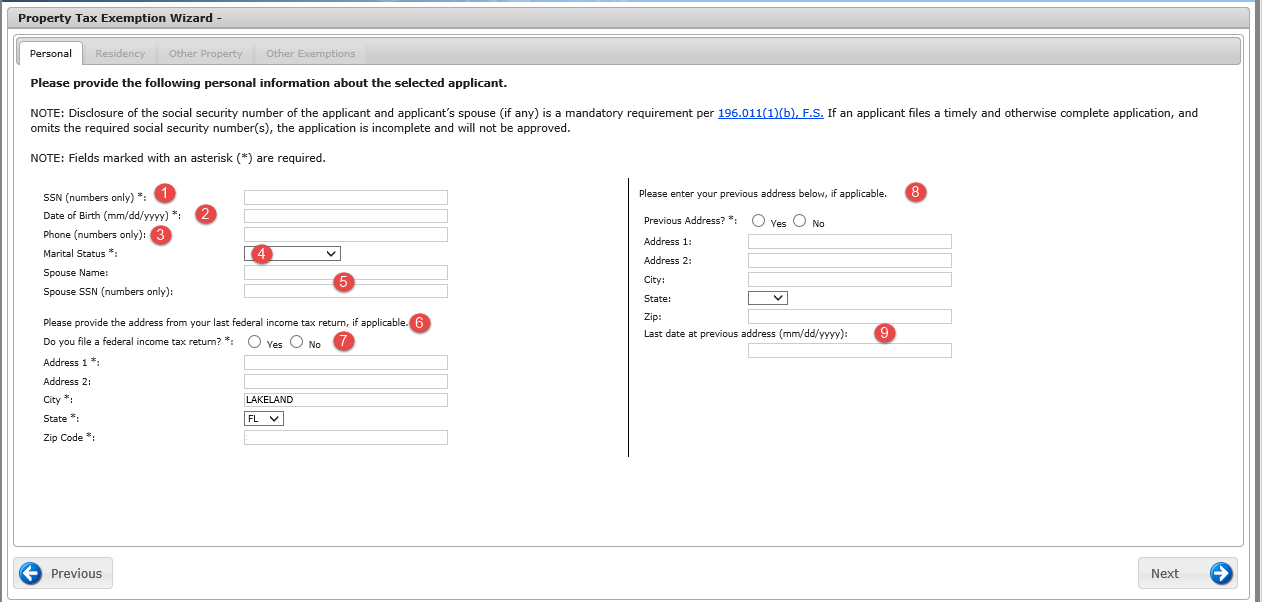Switch to the Residency tab
Image resolution: width=1262 pixels, height=602 pixels.
(x=120, y=53)
